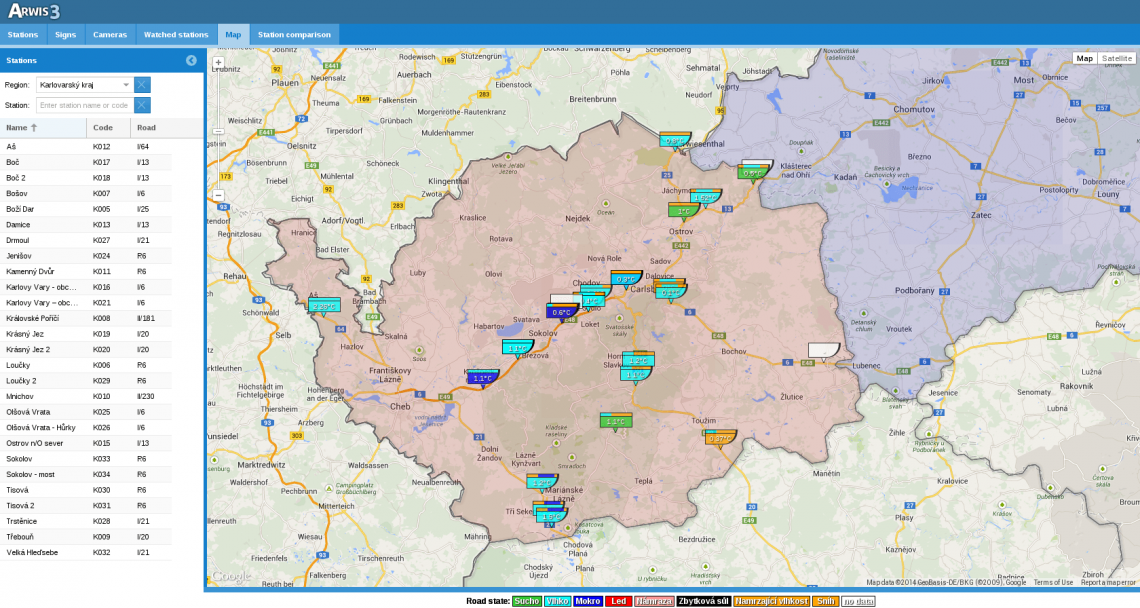1140x608 pixels.
Task: Open the Stations tab
Action: coord(23,35)
